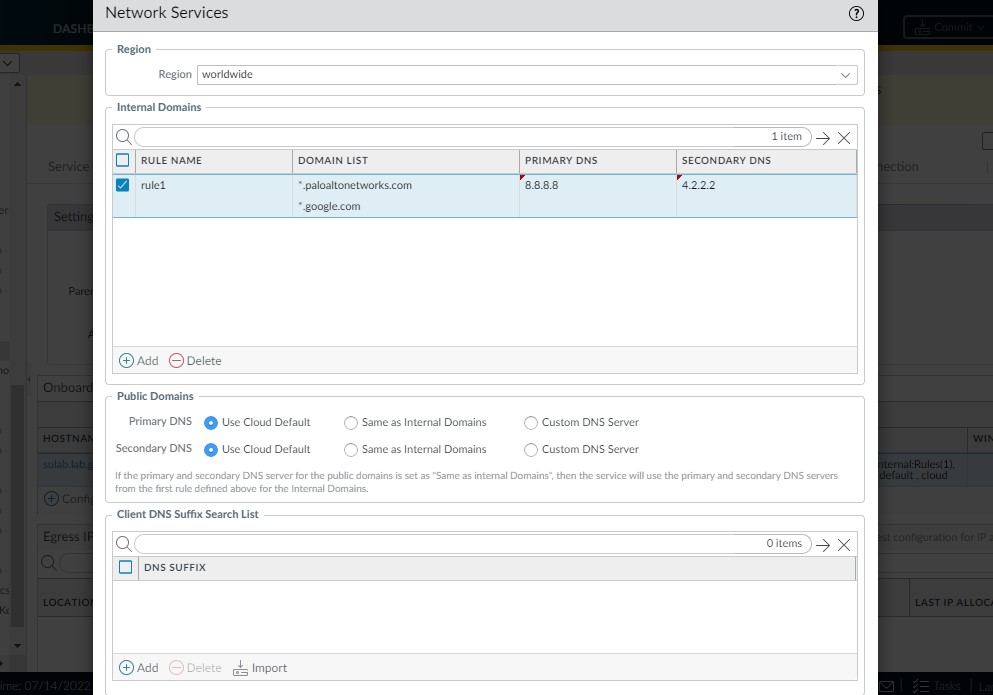The width and height of the screenshot is (993, 695).
Task: Apply the Internal Domains filter arrow
Action: point(823,137)
